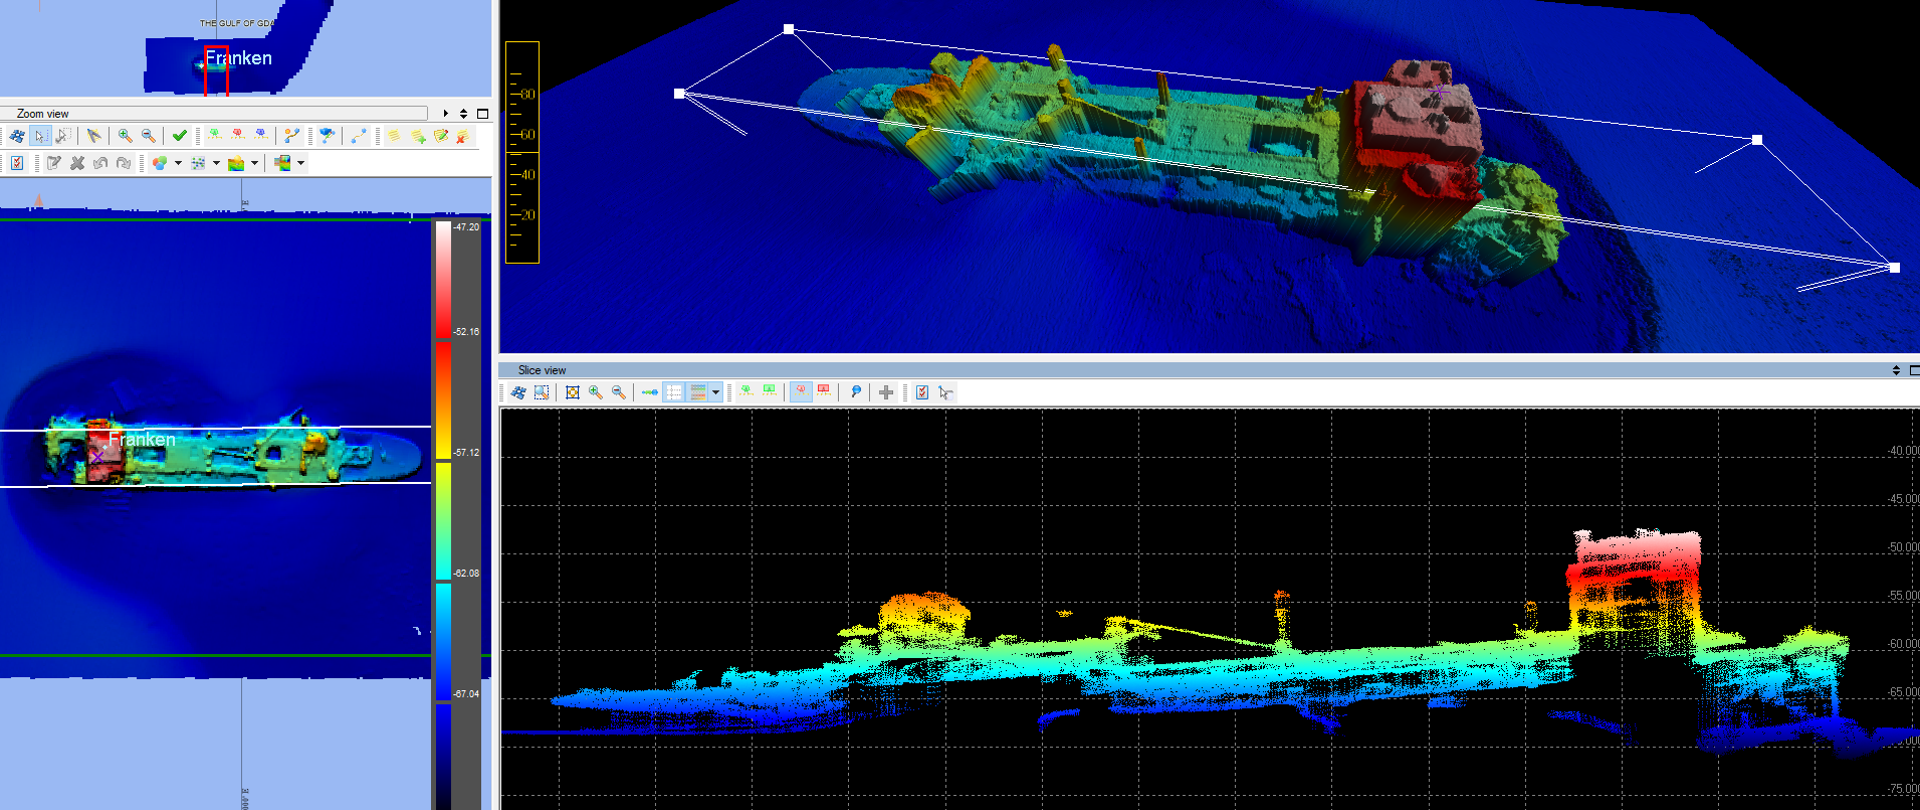Toggle the highlighted red soundings icon in Slice view
The width and height of the screenshot is (1920, 810).
pos(801,393)
